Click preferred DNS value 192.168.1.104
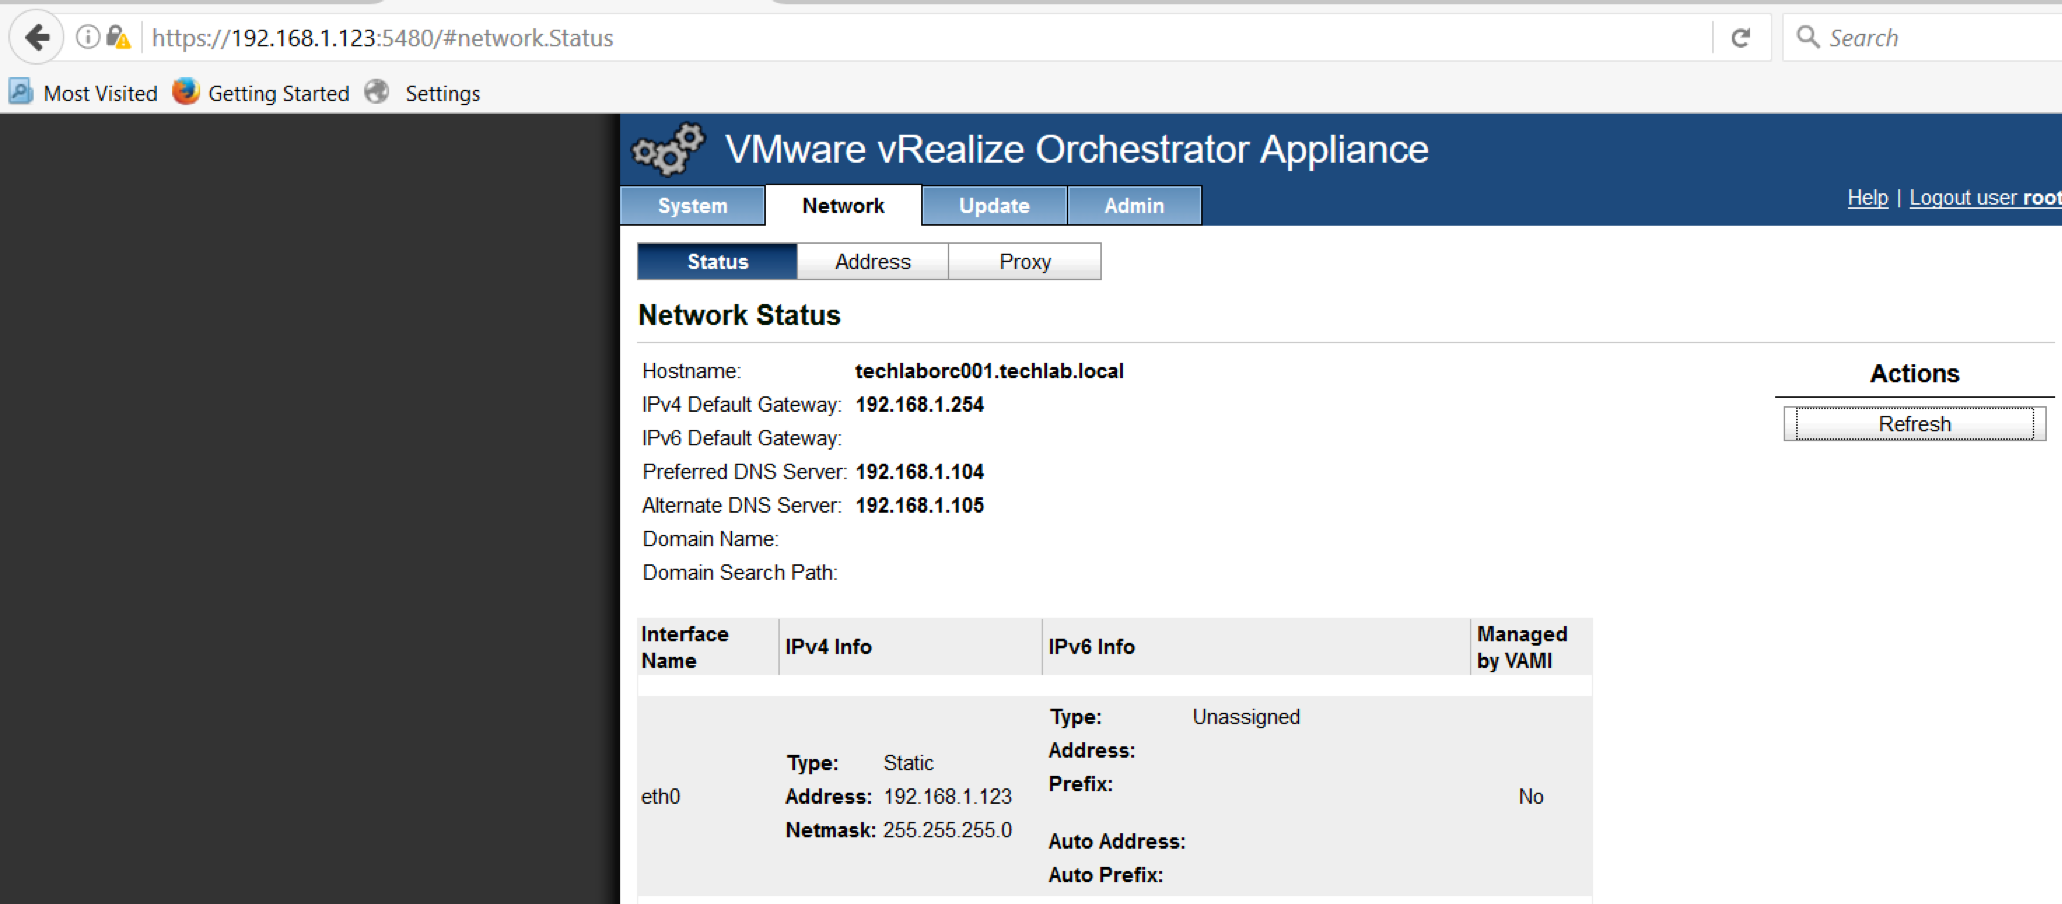The image size is (2062, 904). pos(920,472)
